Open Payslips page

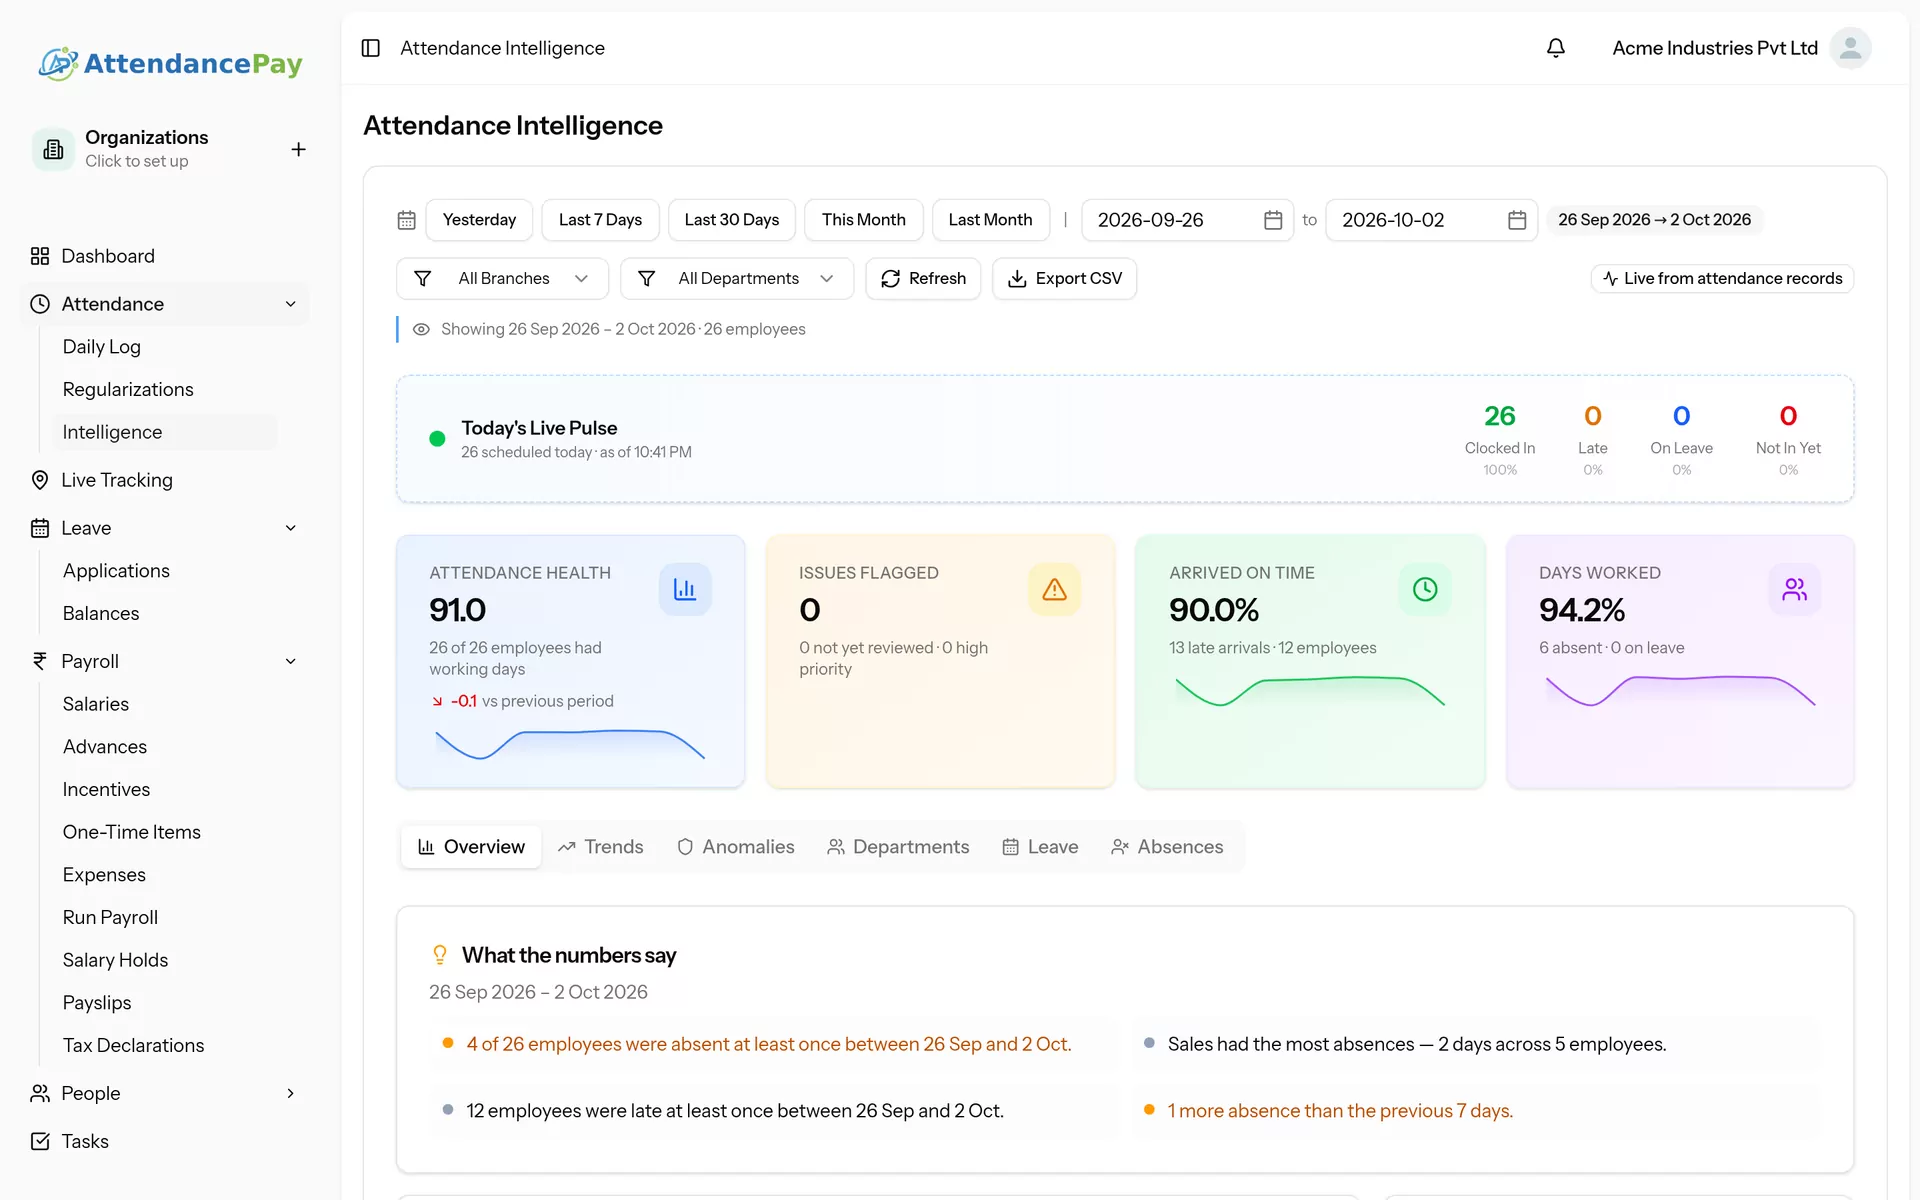pos(165,1003)
